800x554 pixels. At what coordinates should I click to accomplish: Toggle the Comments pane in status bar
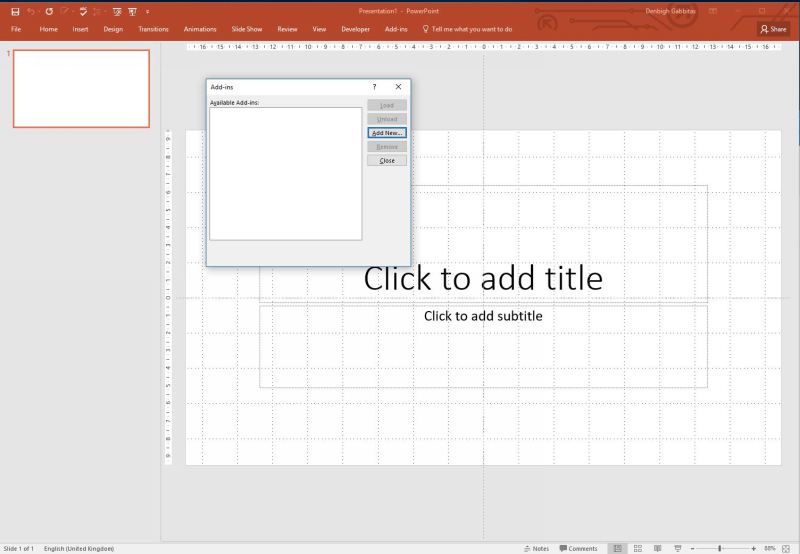(x=578, y=548)
